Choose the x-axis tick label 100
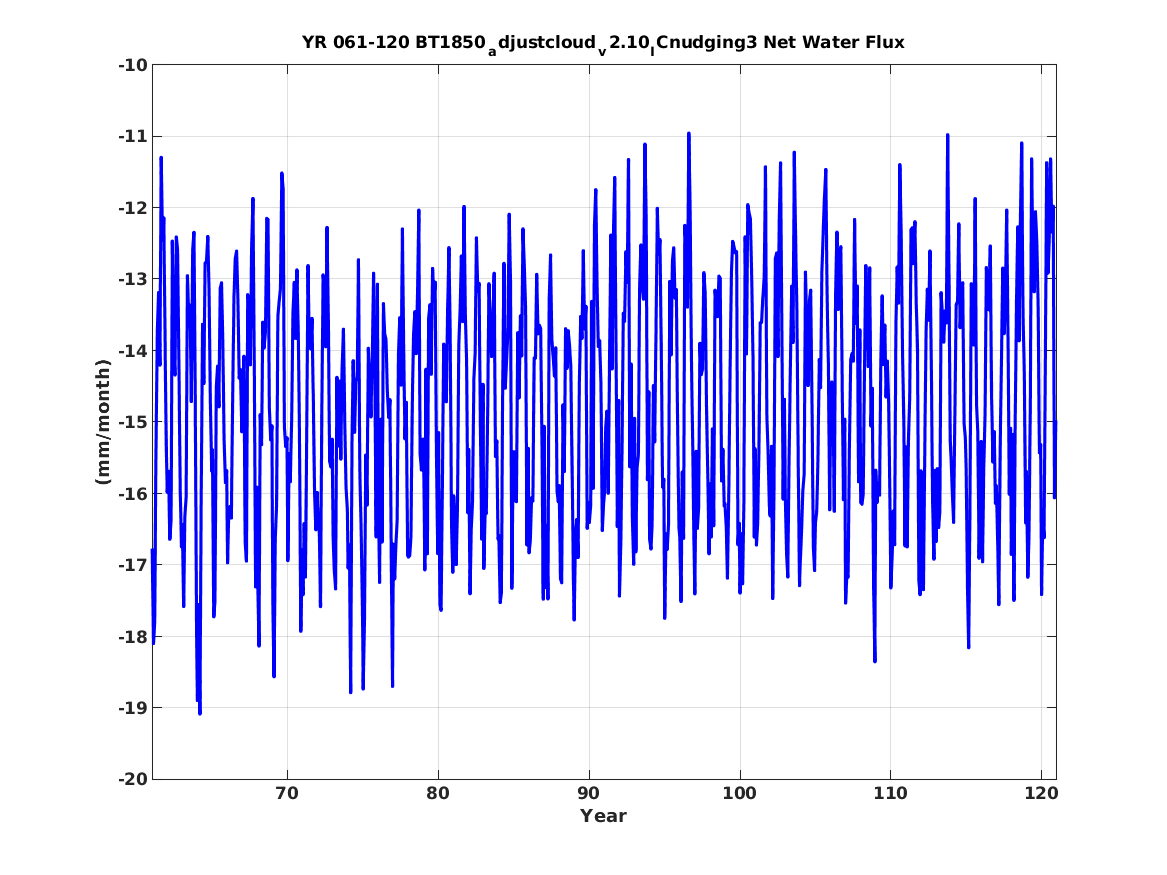 point(740,794)
